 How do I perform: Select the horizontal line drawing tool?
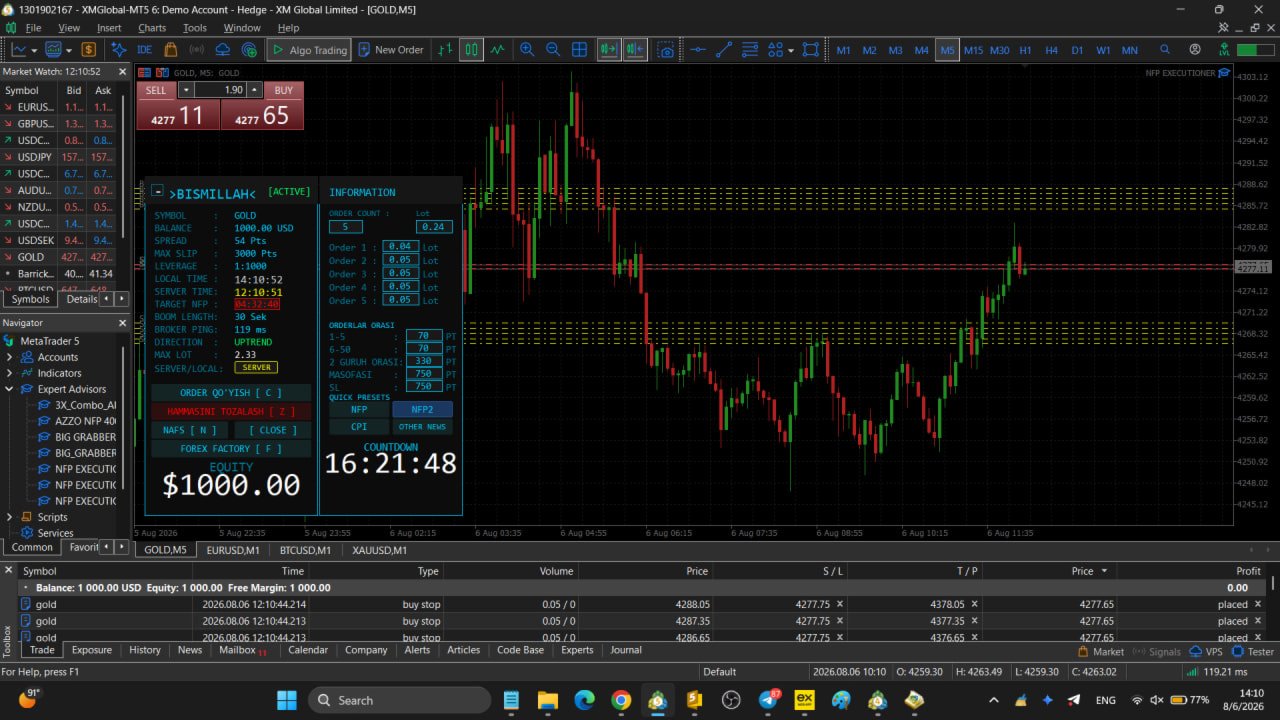click(697, 49)
